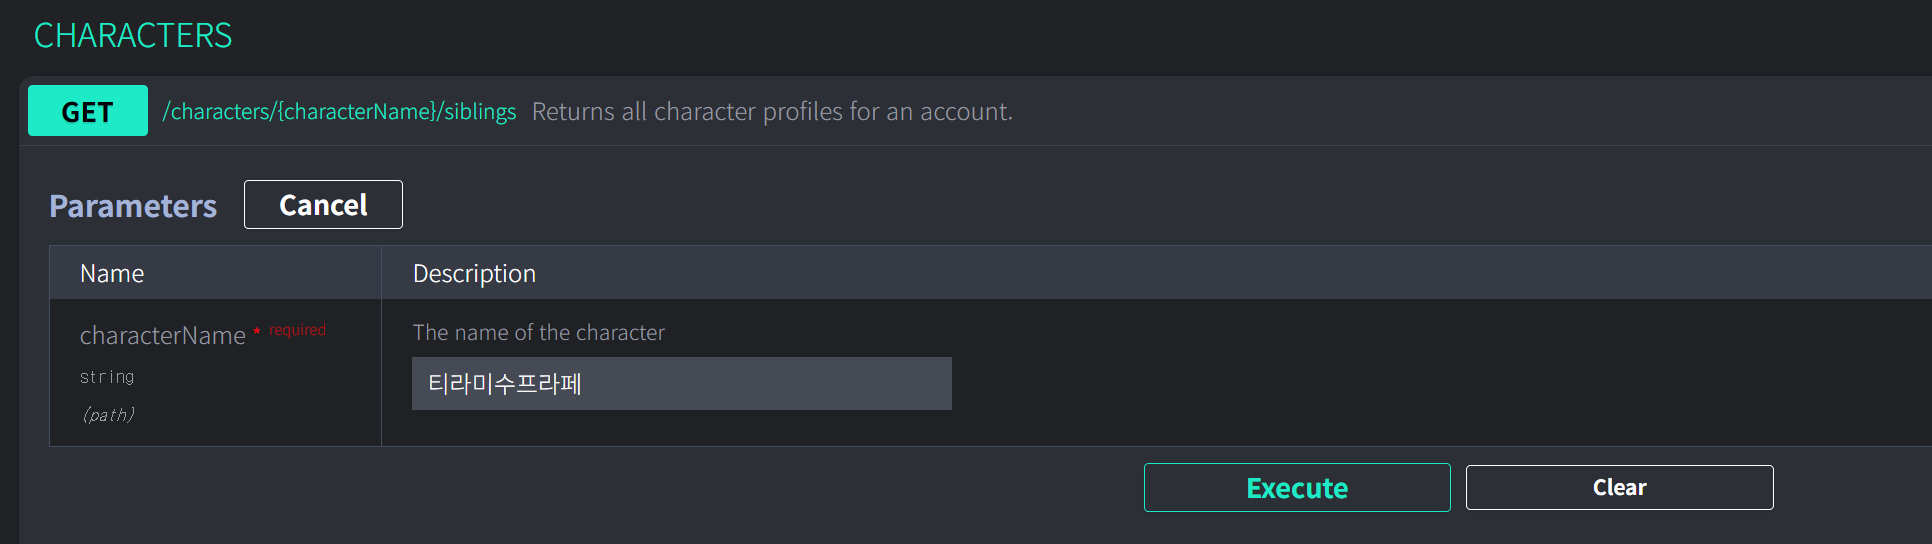Image resolution: width=1932 pixels, height=544 pixels.
Task: Click the characterName parameter label
Action: tap(162, 336)
